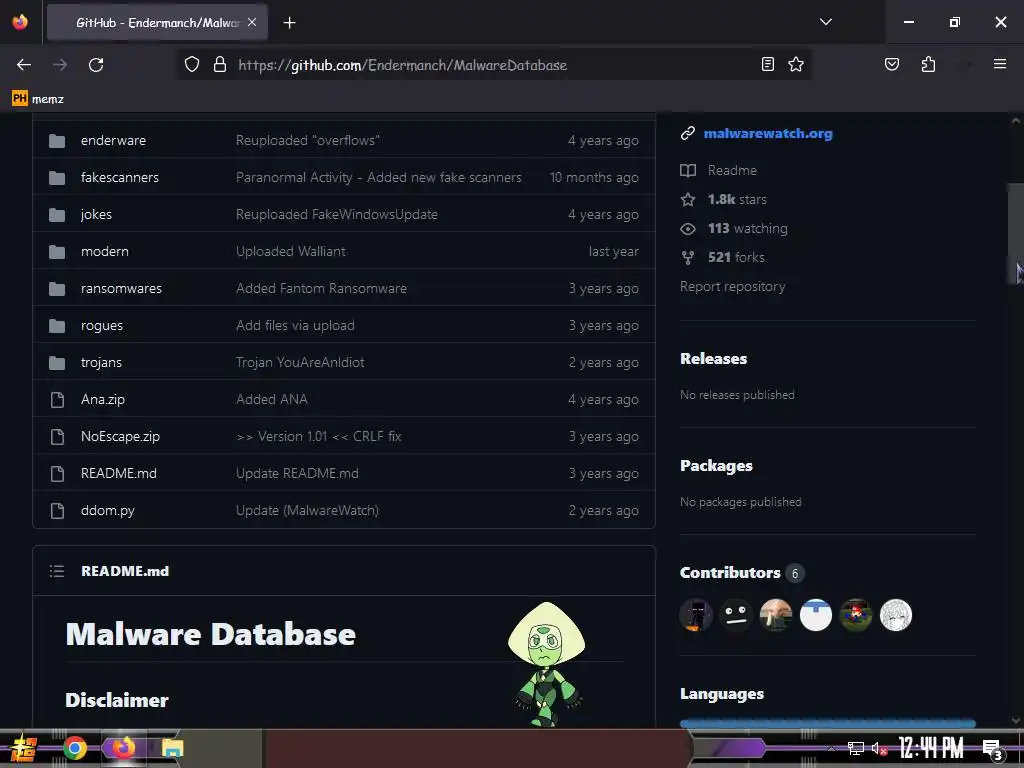The image size is (1024, 768).
Task: Open commit 'Add files via upload'
Action: click(x=295, y=325)
